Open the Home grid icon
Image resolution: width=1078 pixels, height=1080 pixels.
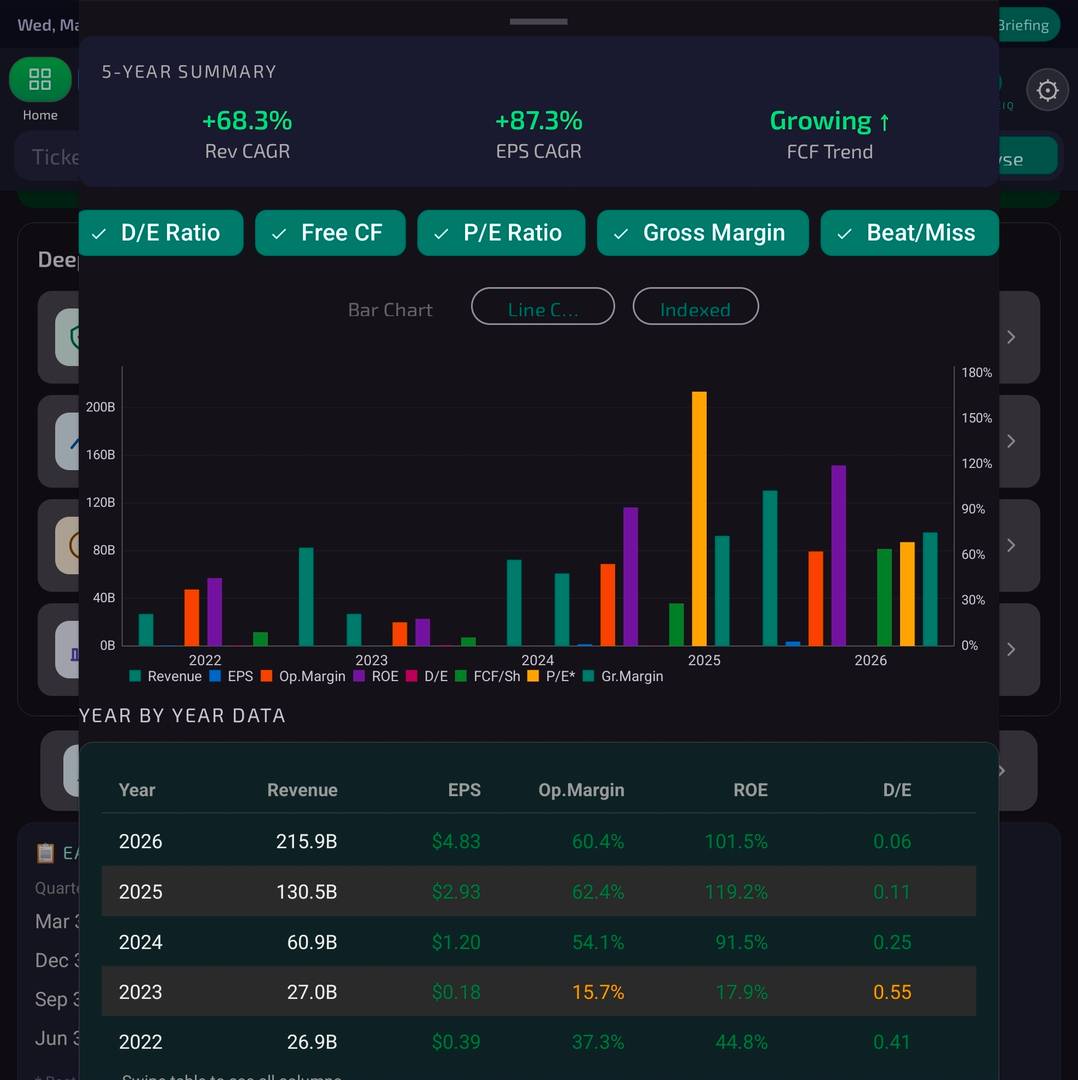tap(40, 79)
